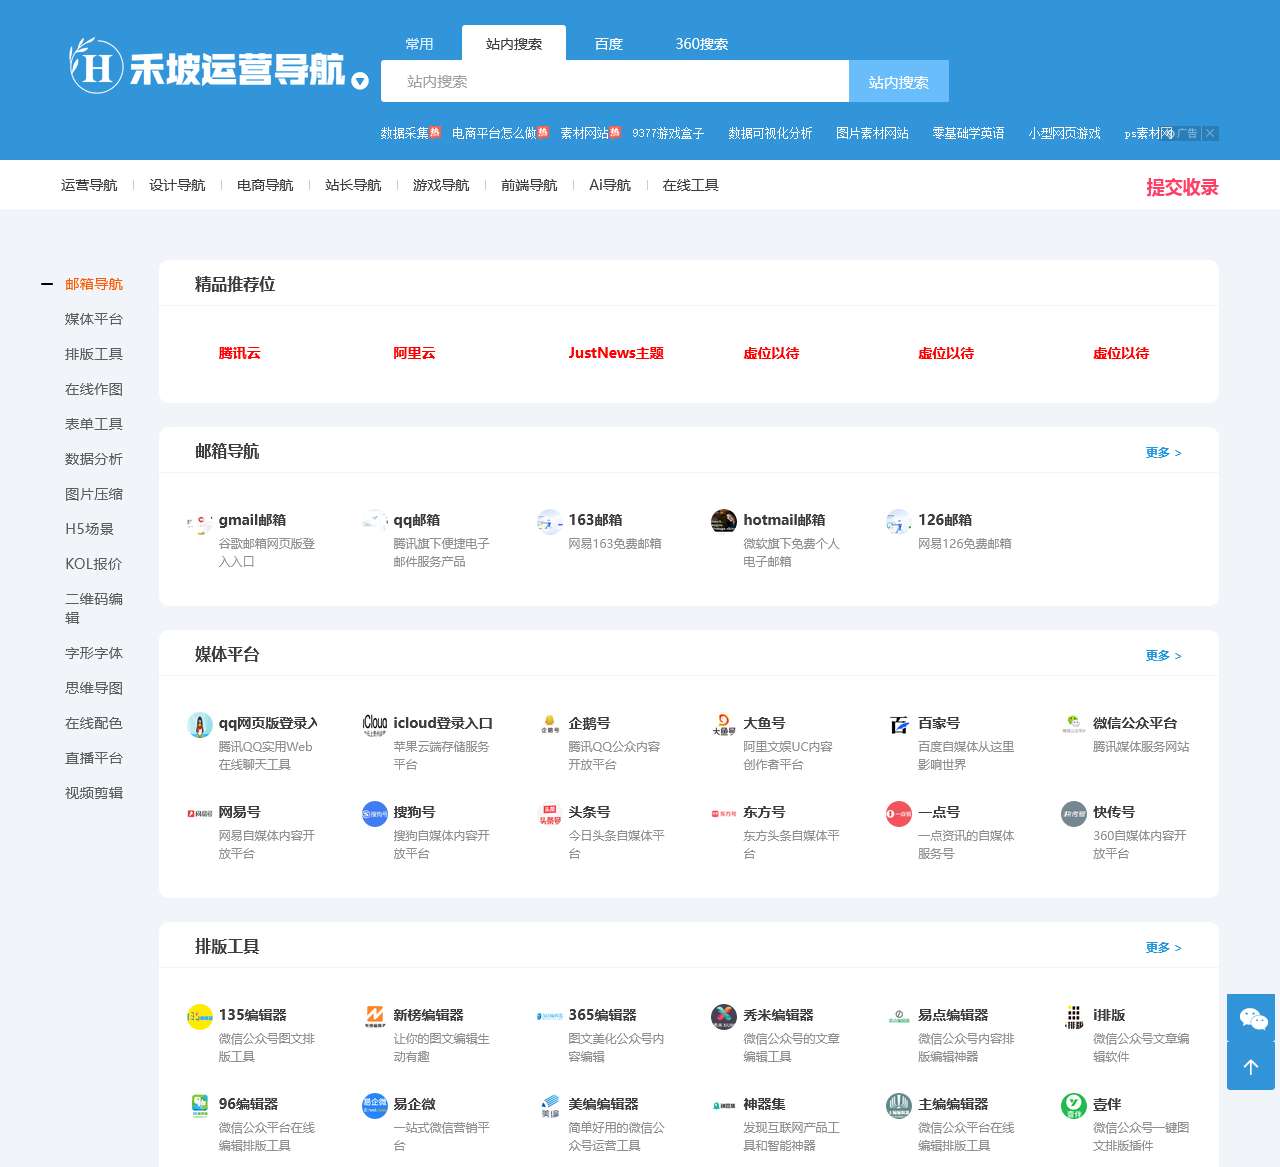
Task: Click the 易点编辑器 icon
Action: tap(899, 1017)
